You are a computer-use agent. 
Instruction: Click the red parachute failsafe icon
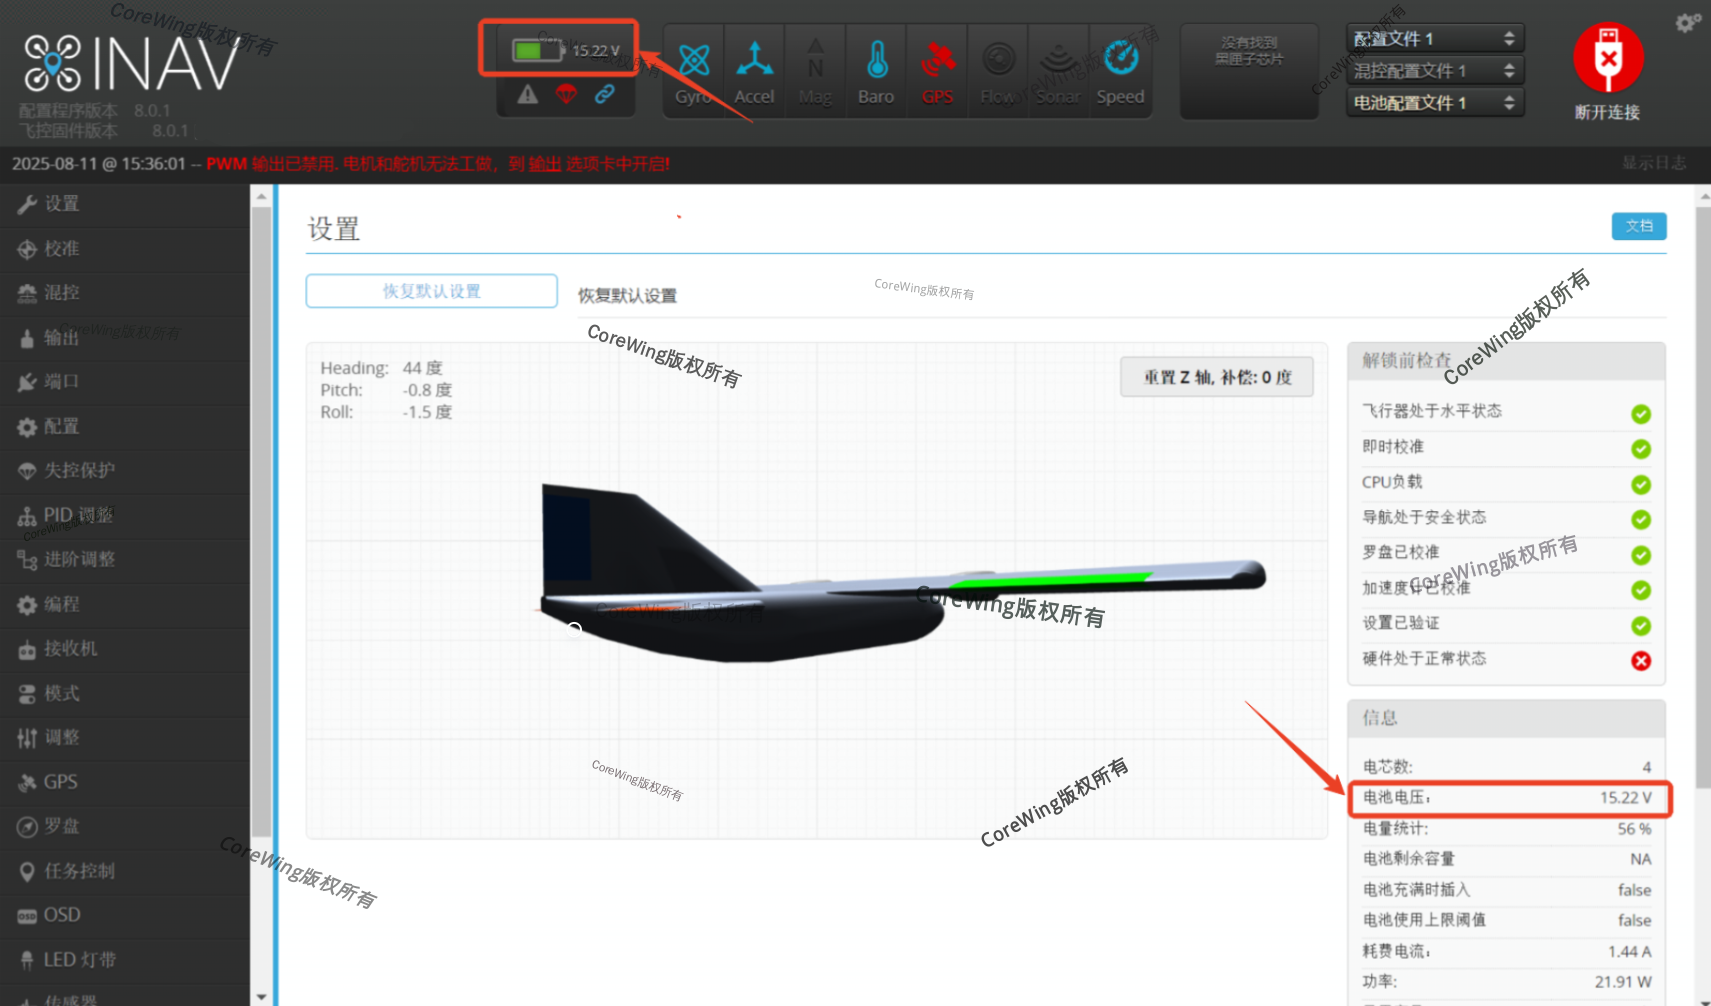[x=566, y=95]
